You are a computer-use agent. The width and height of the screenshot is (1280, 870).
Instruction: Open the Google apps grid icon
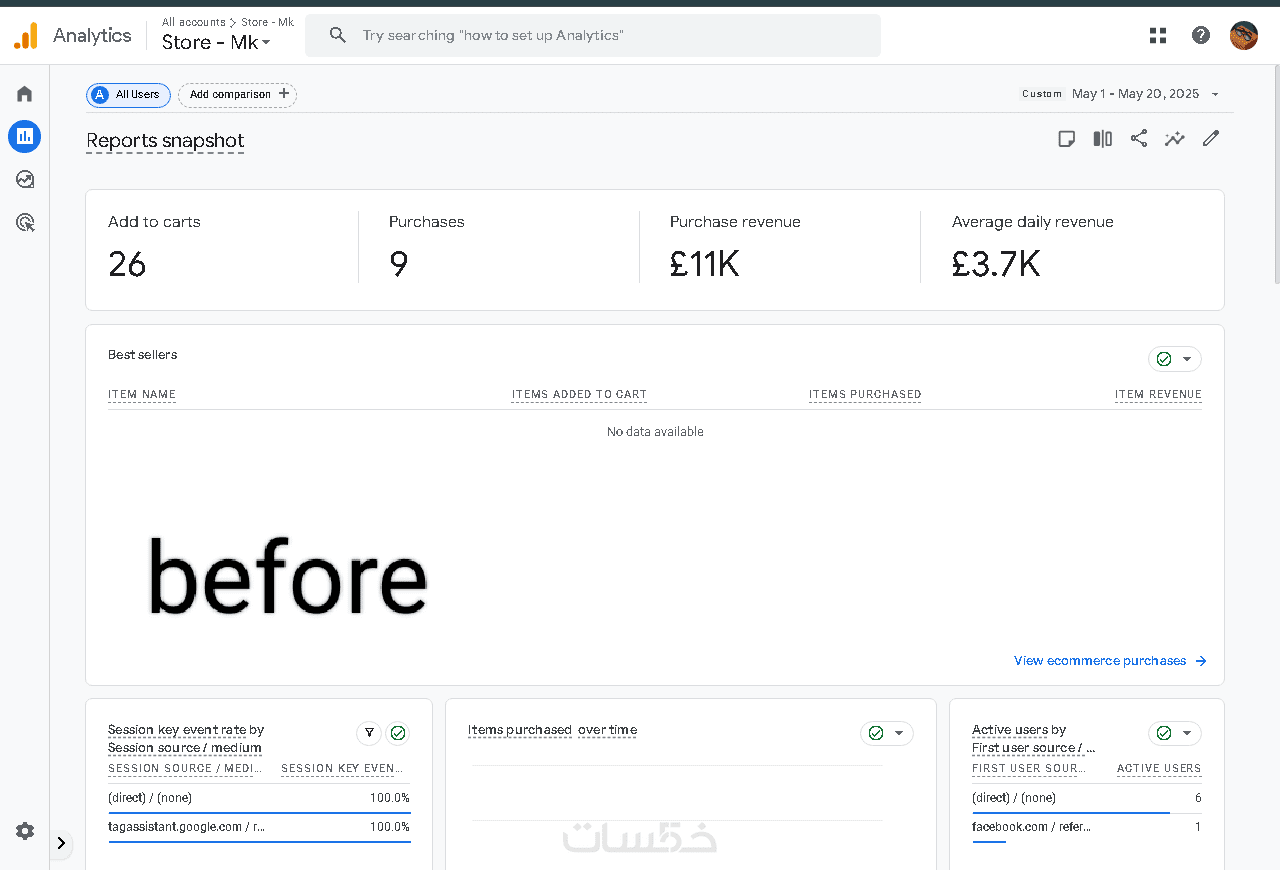pos(1158,36)
